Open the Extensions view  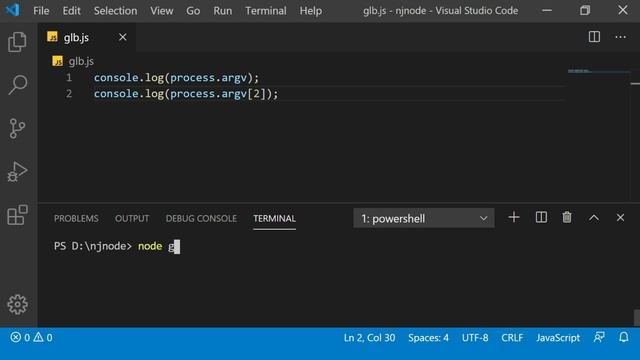click(17, 215)
